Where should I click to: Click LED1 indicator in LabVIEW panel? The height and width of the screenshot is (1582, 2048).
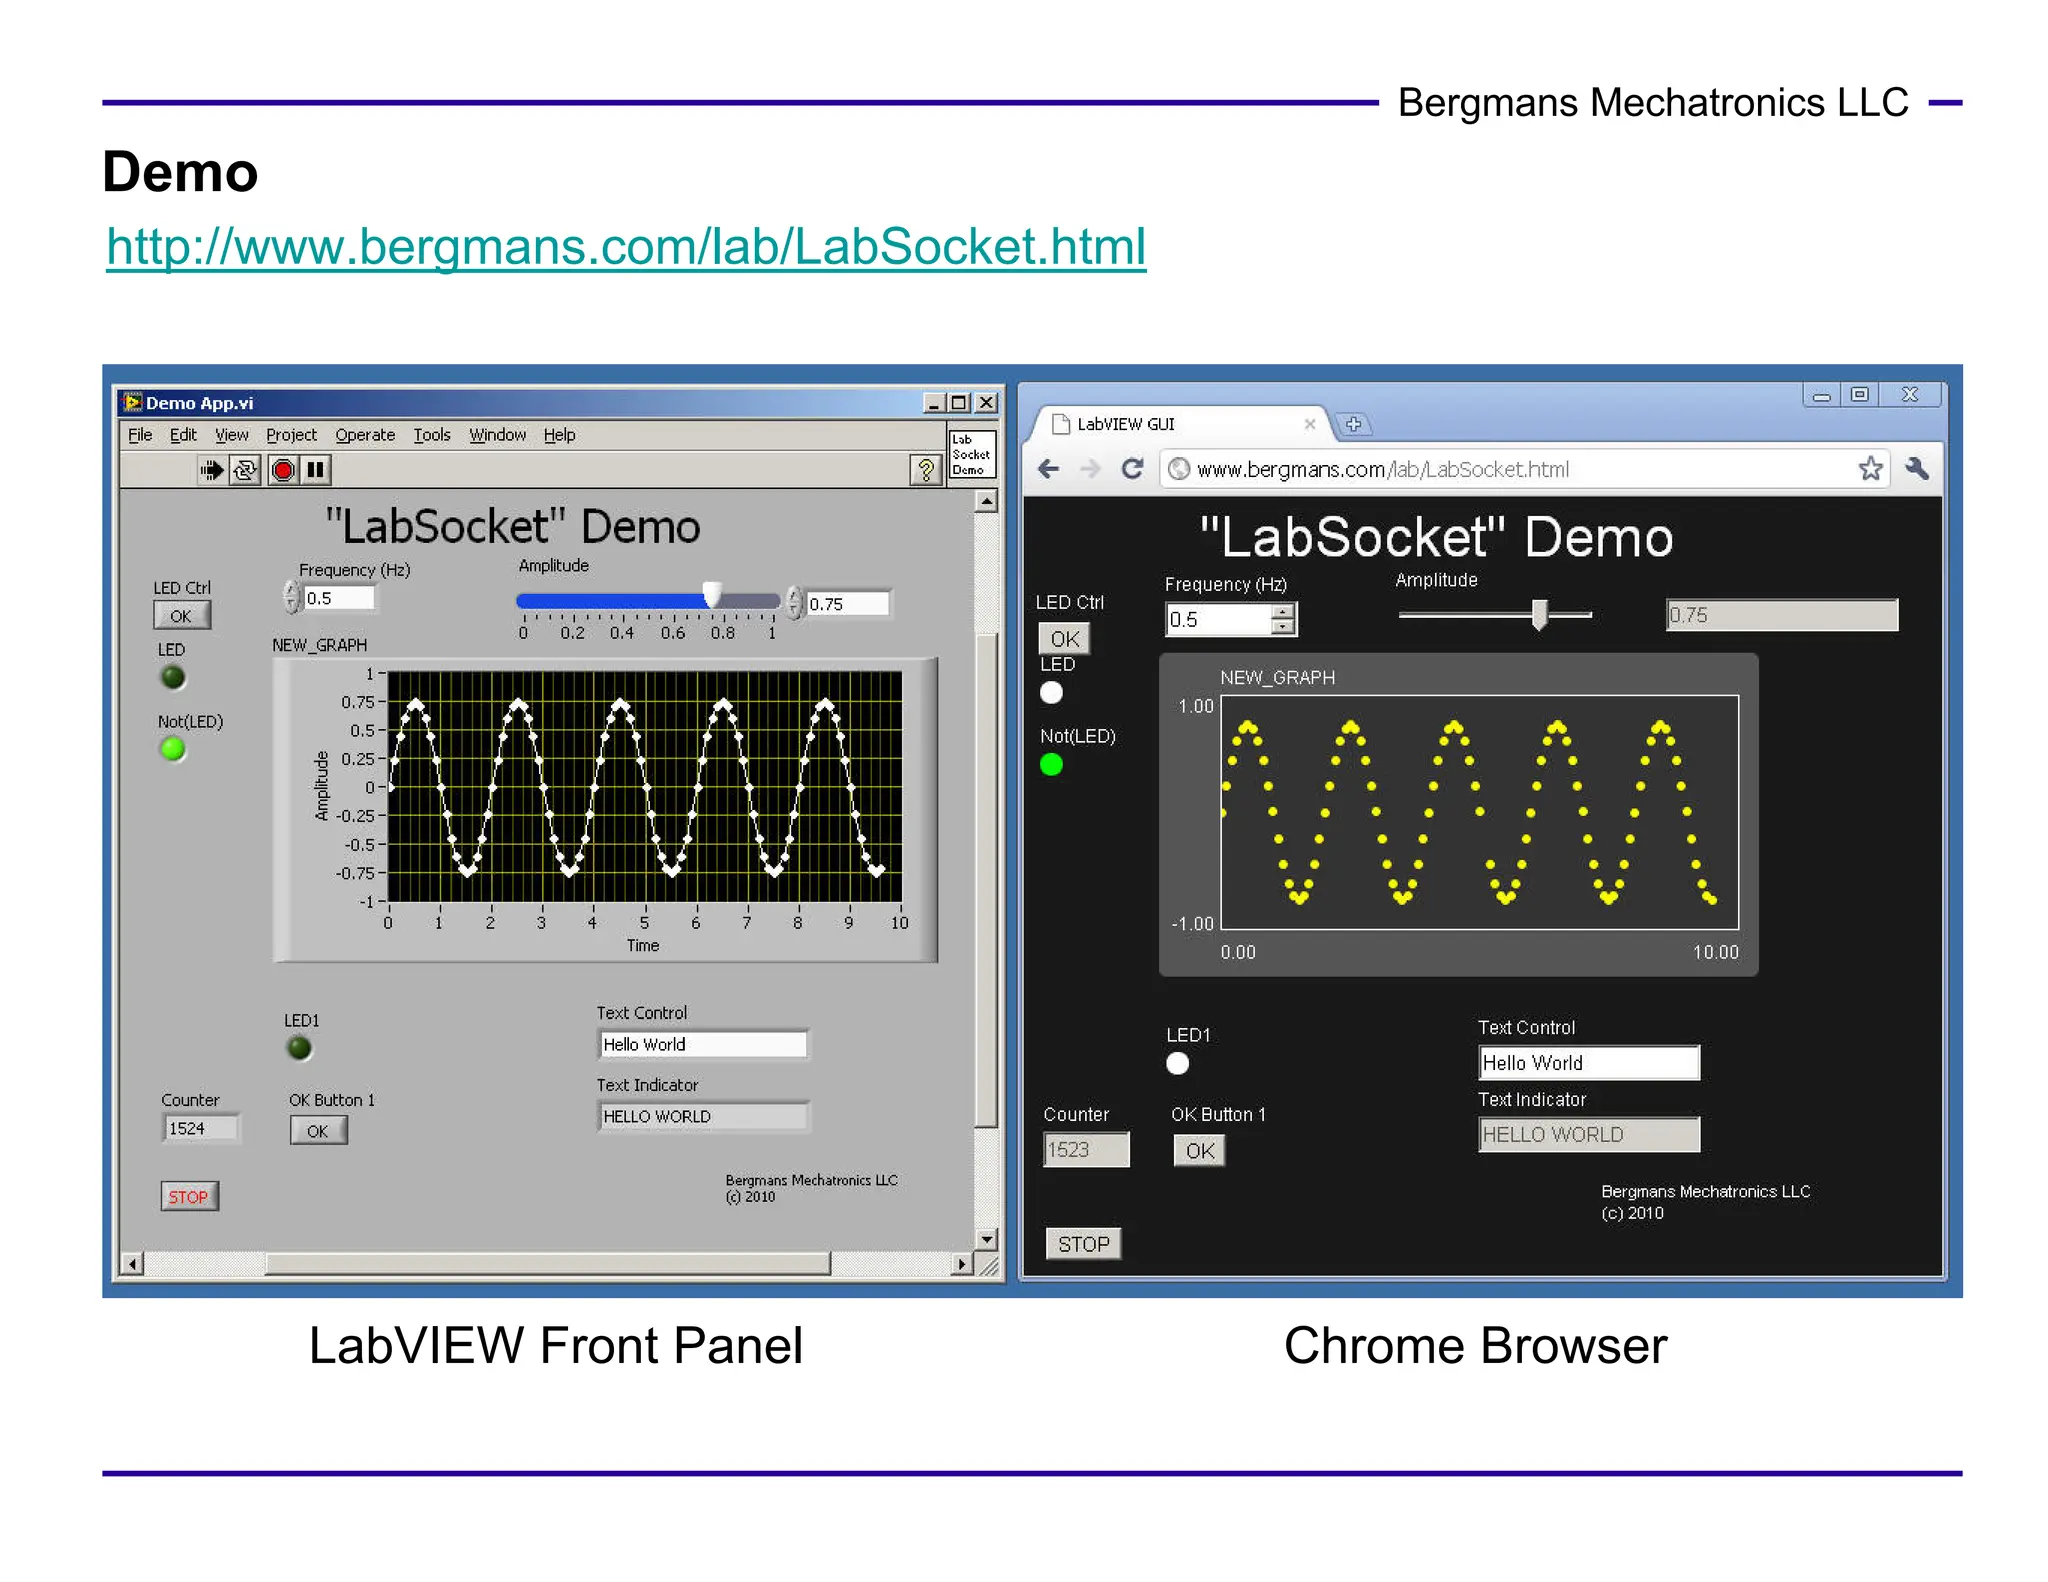[299, 1047]
